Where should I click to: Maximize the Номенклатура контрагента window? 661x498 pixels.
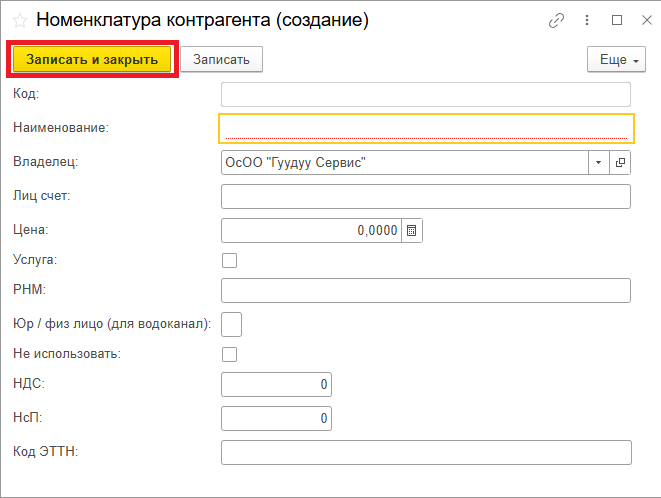click(617, 20)
